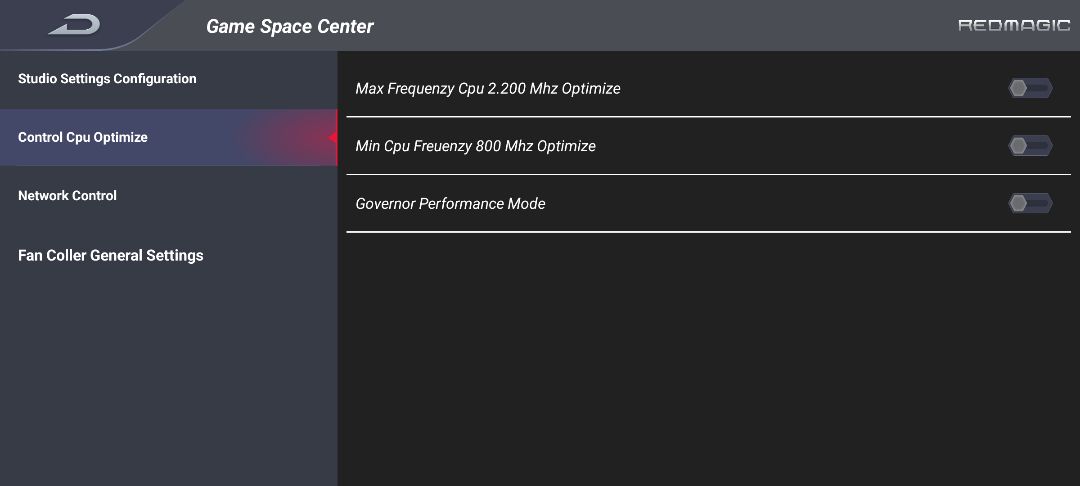Click the Governor Performance Mode text
Image resolution: width=1080 pixels, height=486 pixels.
450,204
